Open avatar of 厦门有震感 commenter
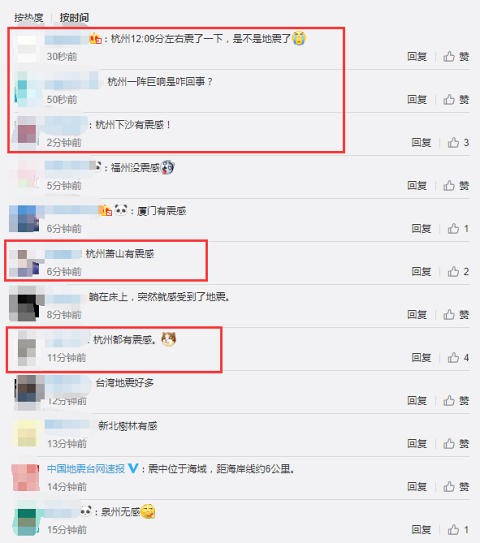This screenshot has height=543, width=480. pyautogui.click(x=26, y=219)
